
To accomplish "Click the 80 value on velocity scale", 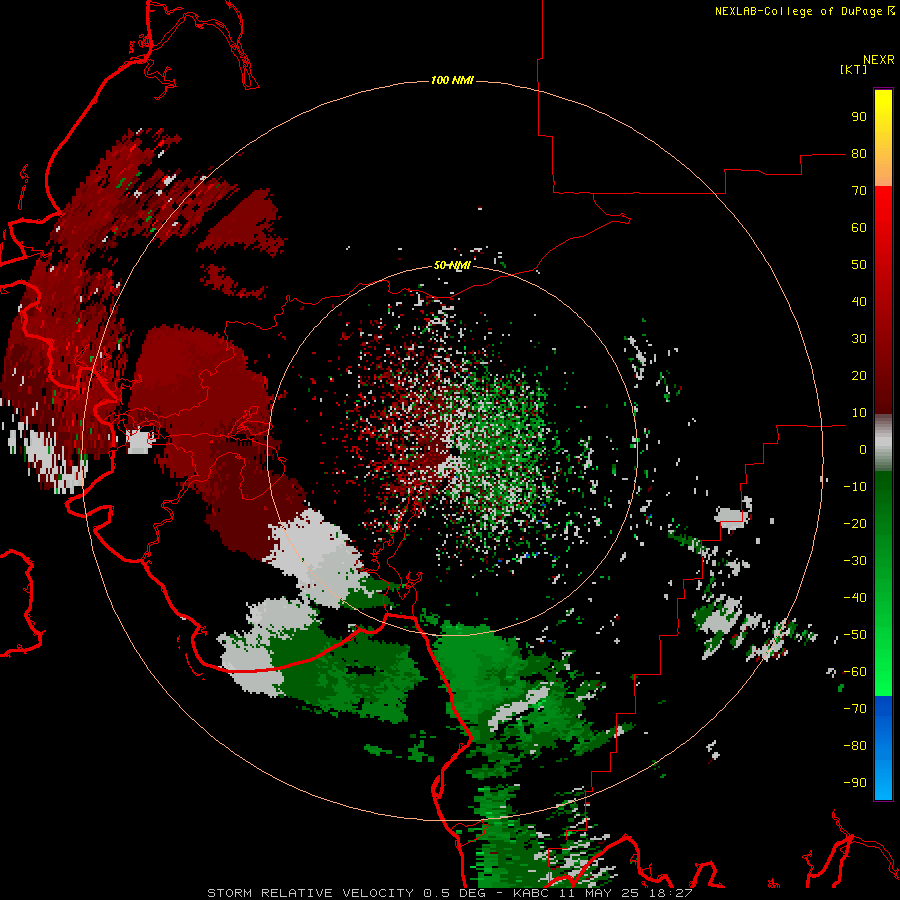I will [x=859, y=154].
